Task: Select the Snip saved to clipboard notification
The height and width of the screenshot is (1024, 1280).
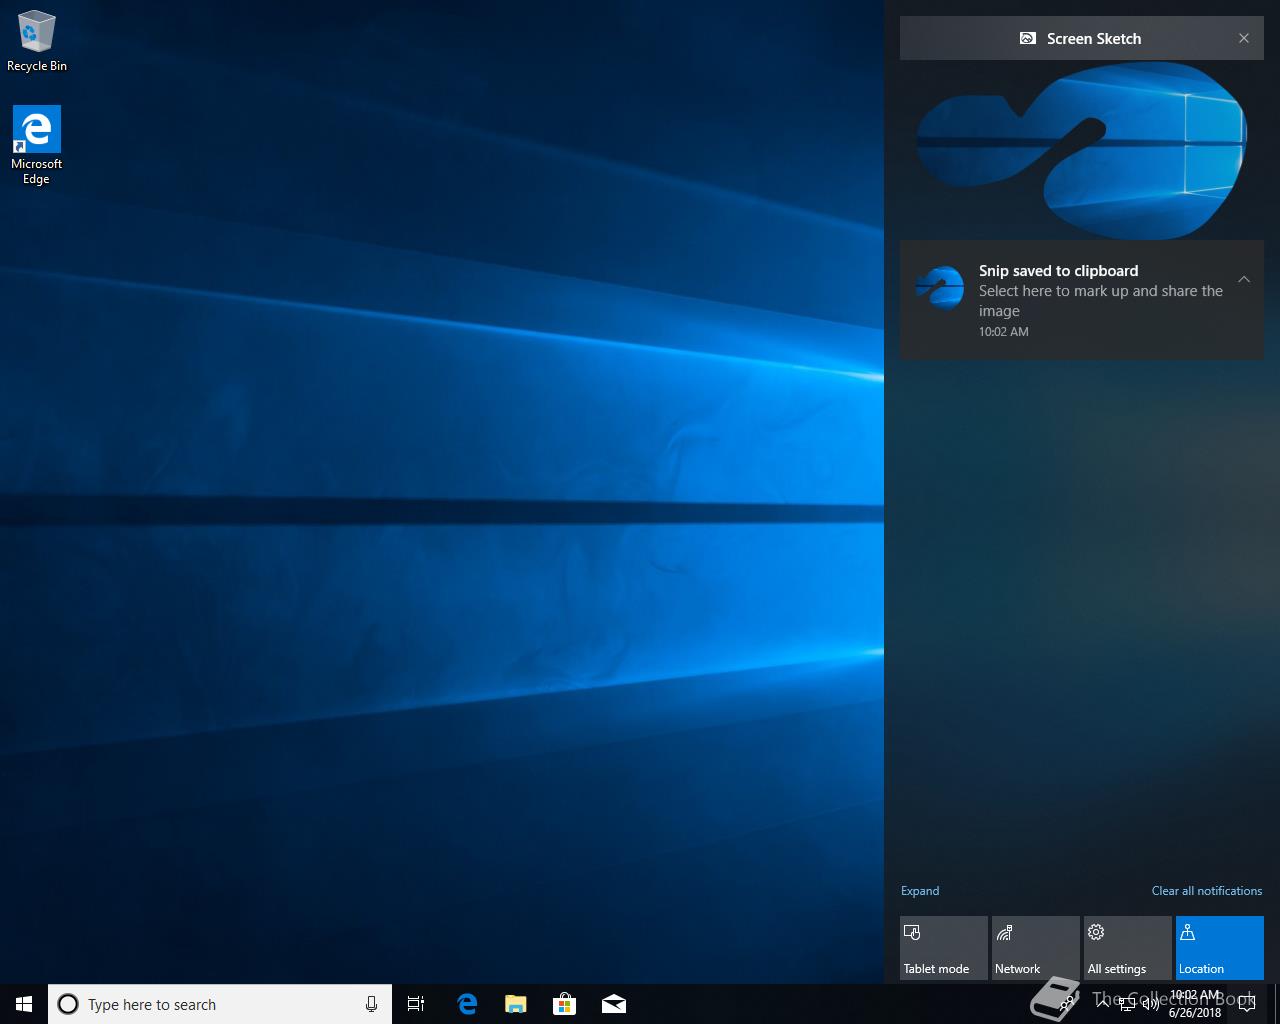Action: (x=1082, y=300)
